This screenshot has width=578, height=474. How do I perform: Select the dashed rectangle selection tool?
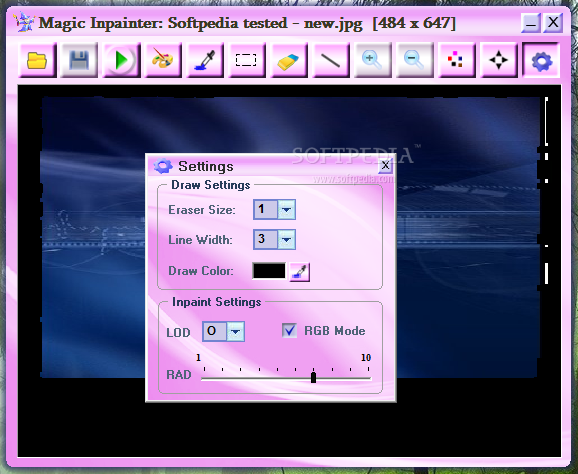click(x=247, y=60)
